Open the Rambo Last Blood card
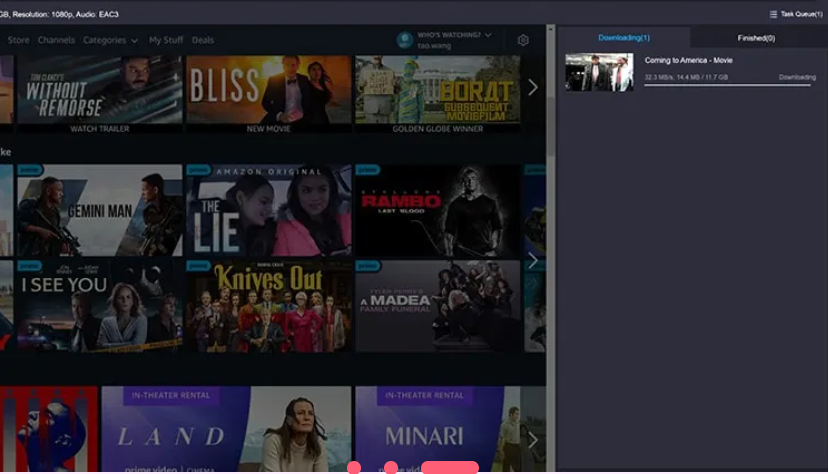The image size is (828, 474). 438,210
